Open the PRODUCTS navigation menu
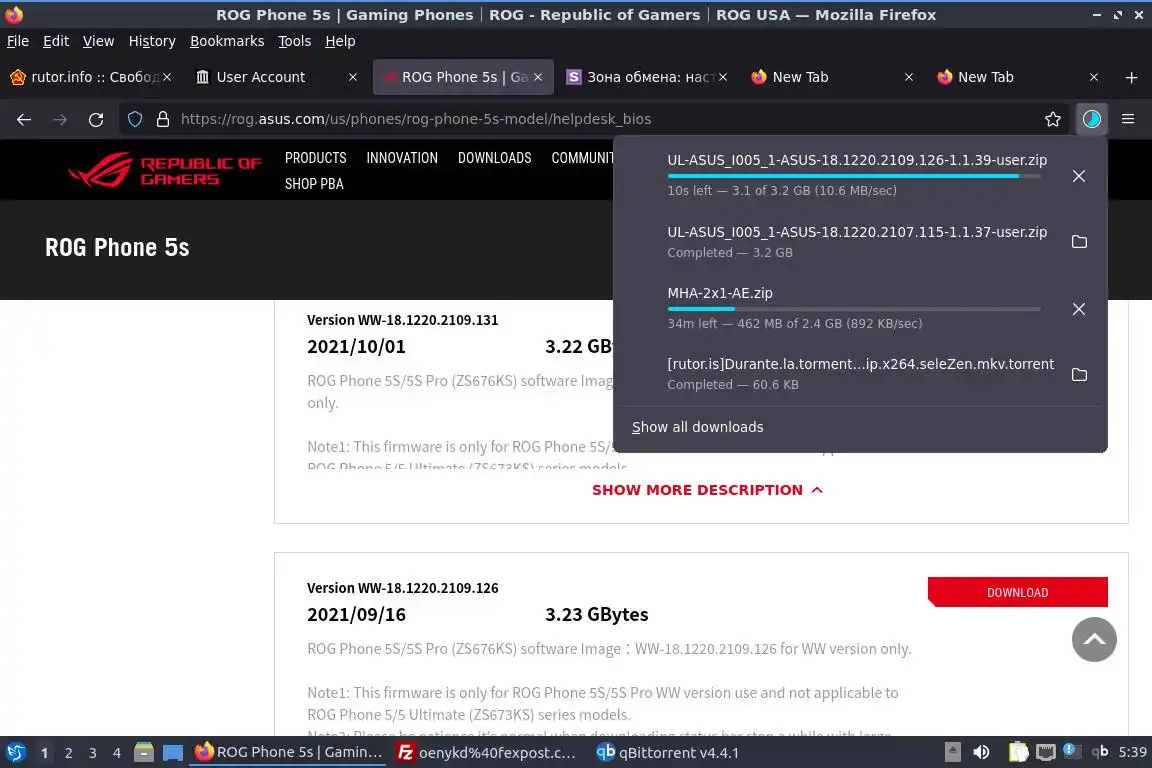The height and width of the screenshot is (768, 1152). [315, 158]
